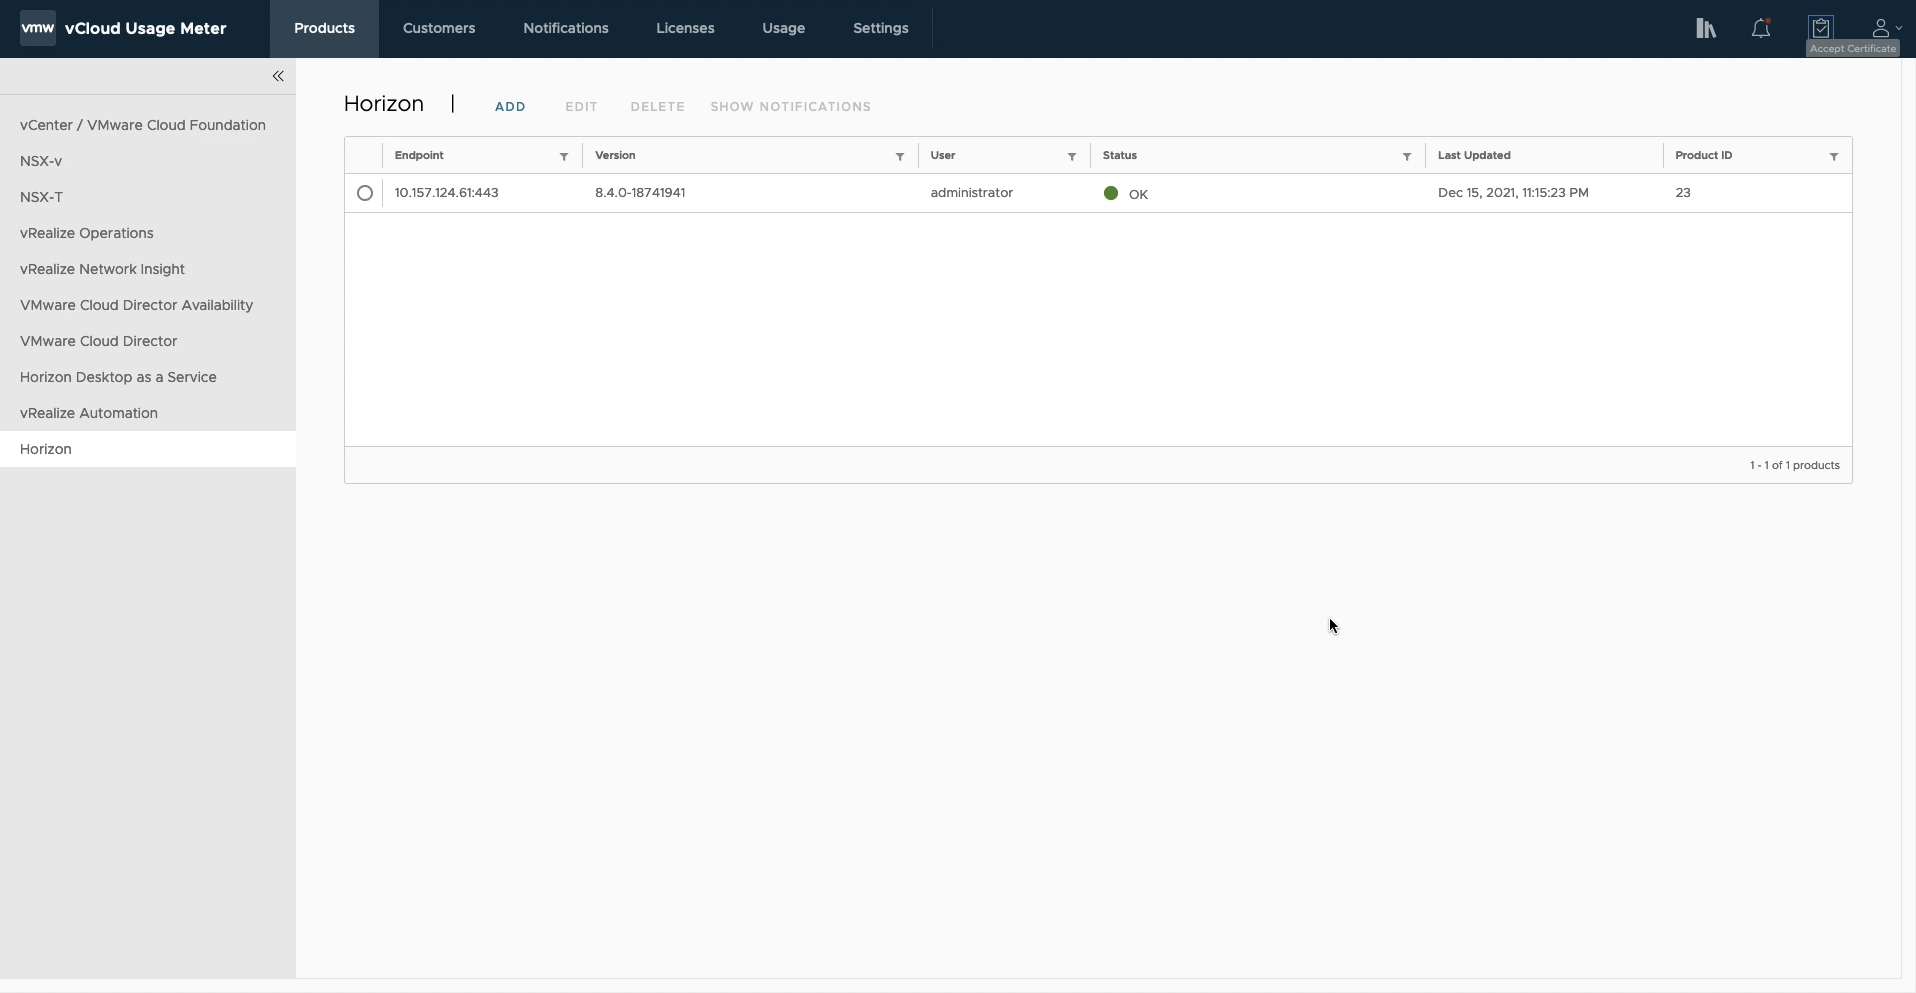Image resolution: width=1916 pixels, height=993 pixels.
Task: Click the EDIT button
Action: coord(581,106)
